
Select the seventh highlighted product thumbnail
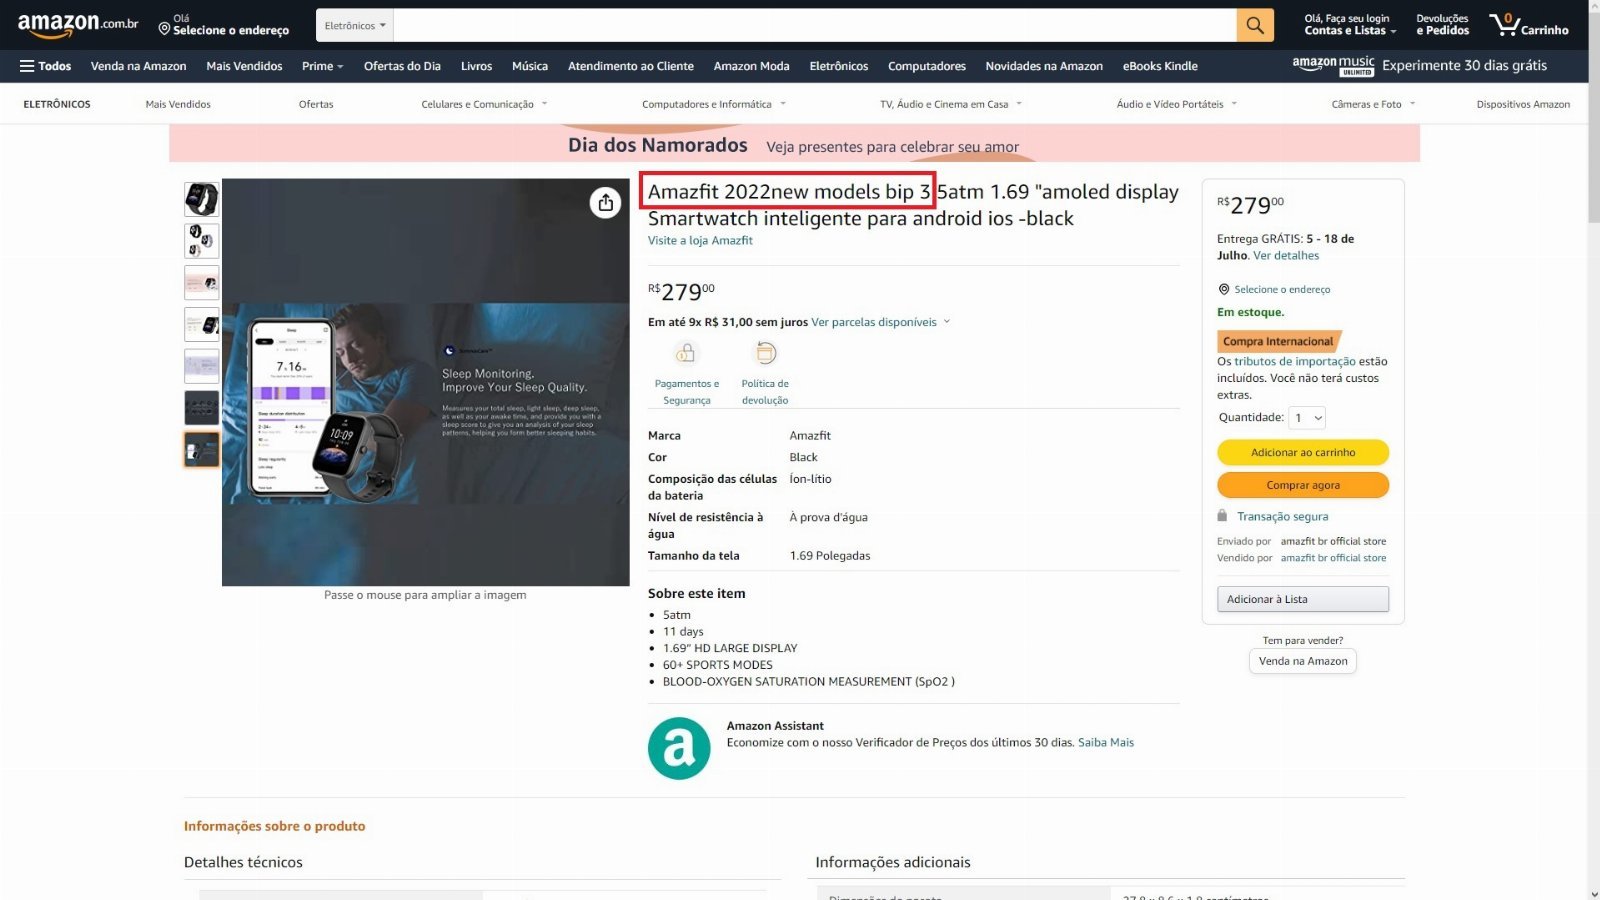point(201,450)
